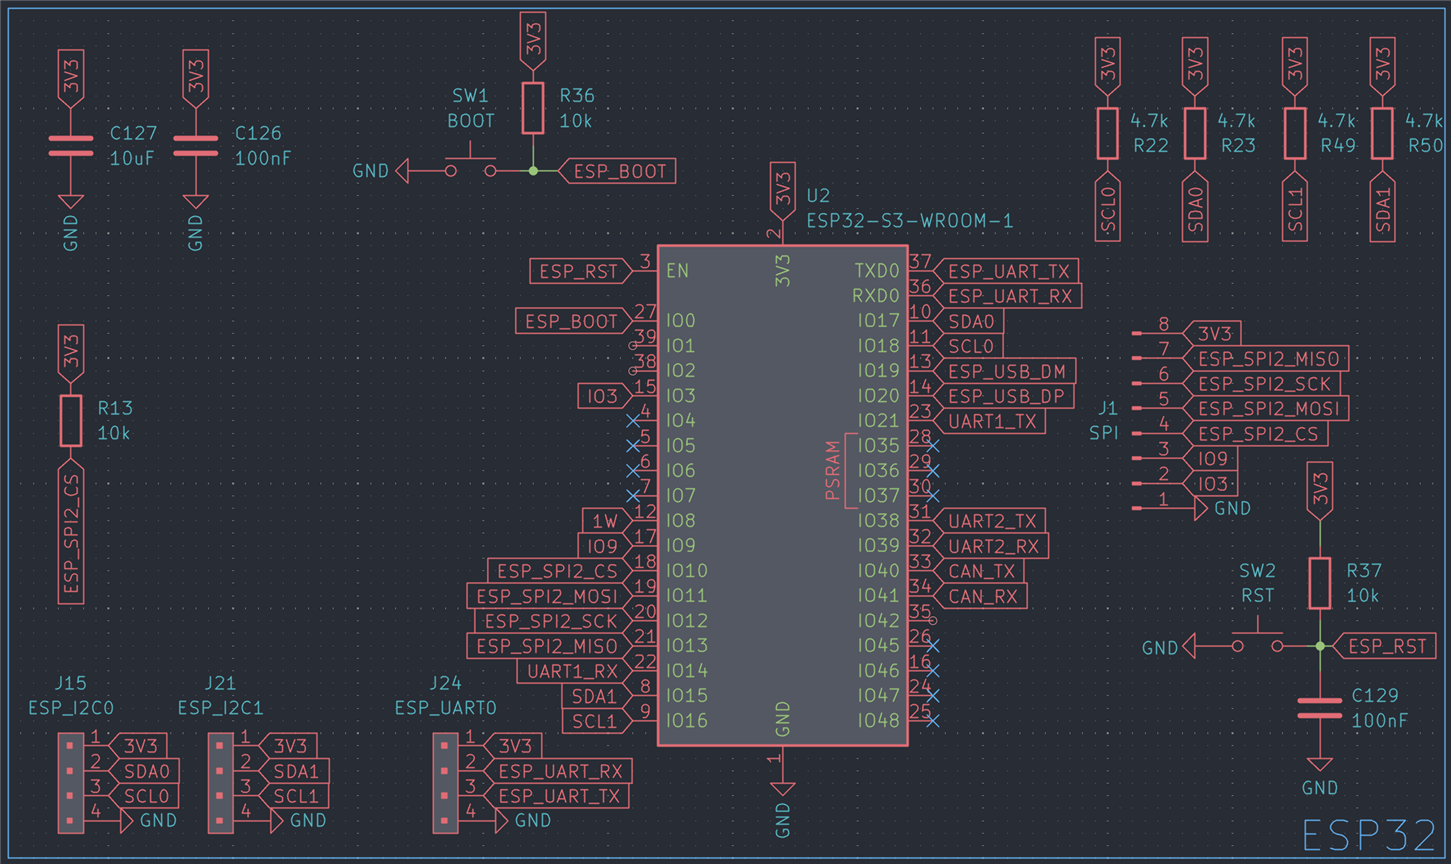
Task: Select the ESP_RST label at EN pin 3
Action: pyautogui.click(x=581, y=271)
